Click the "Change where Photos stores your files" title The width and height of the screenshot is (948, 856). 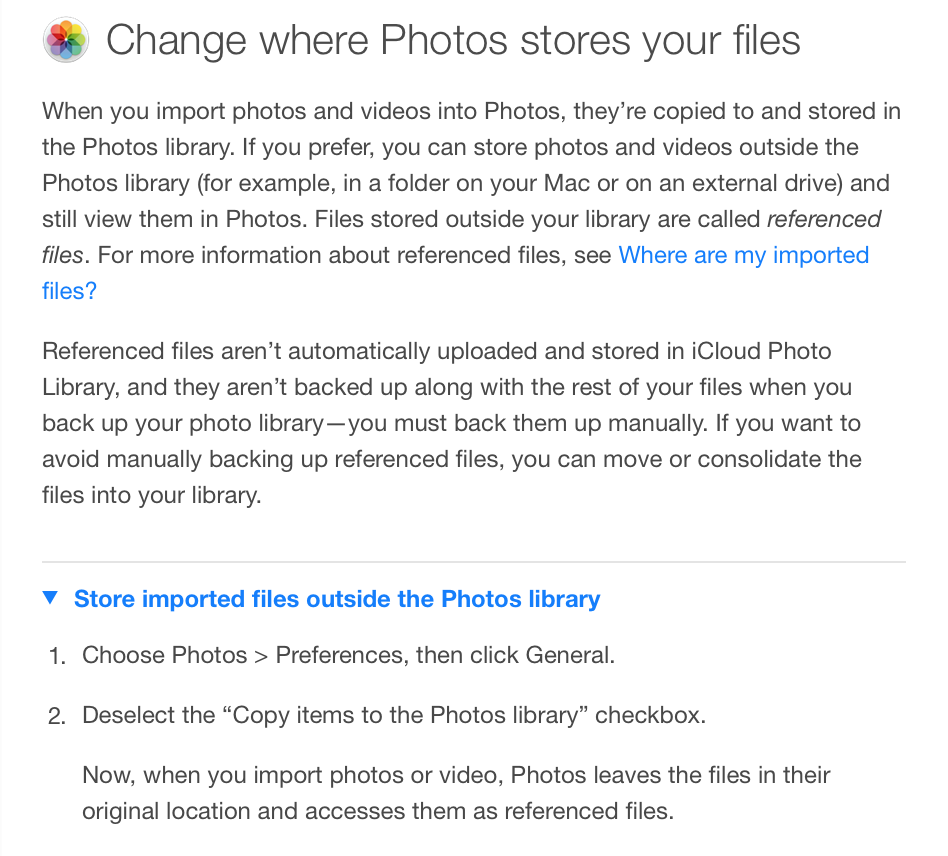(453, 41)
